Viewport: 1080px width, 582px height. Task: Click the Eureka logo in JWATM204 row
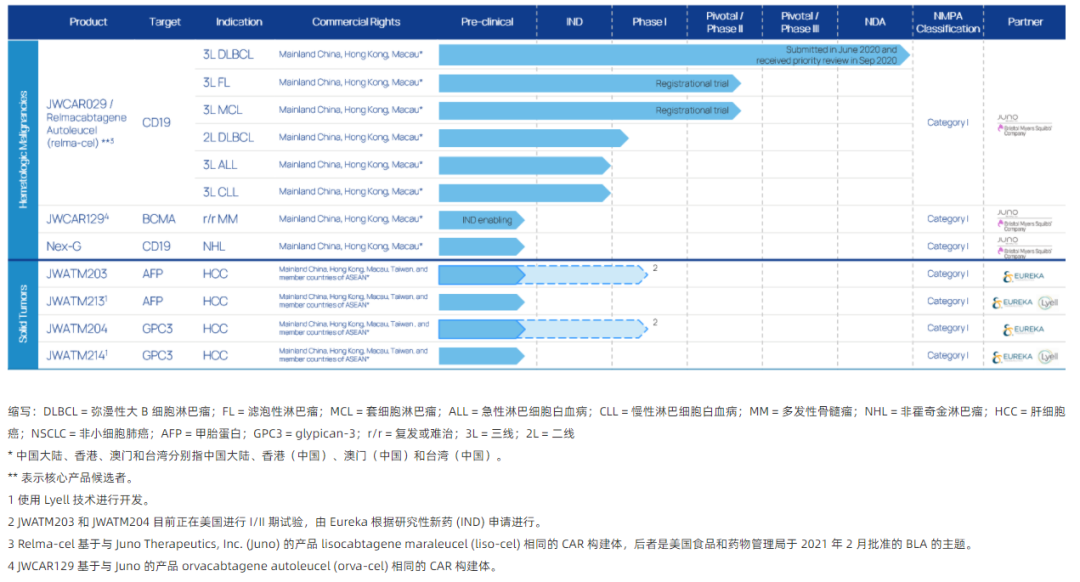click(1024, 330)
